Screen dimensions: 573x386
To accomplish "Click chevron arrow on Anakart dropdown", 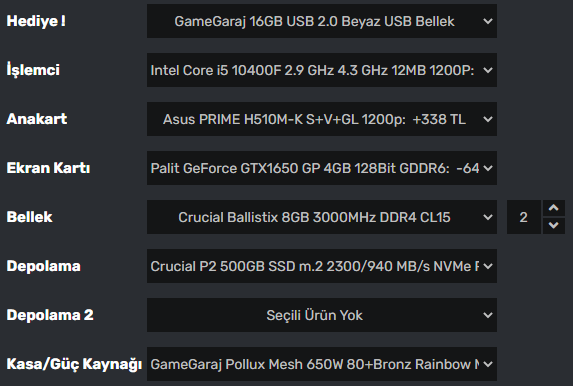I will tap(487, 119).
